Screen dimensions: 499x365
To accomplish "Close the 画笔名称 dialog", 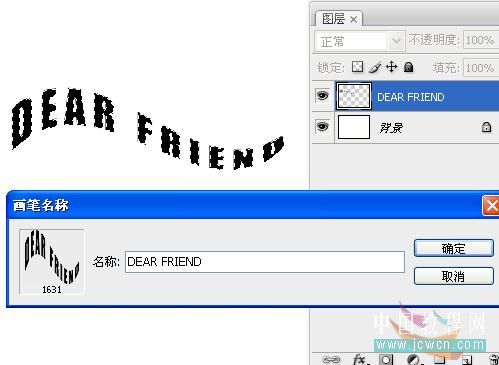I will (x=491, y=206).
